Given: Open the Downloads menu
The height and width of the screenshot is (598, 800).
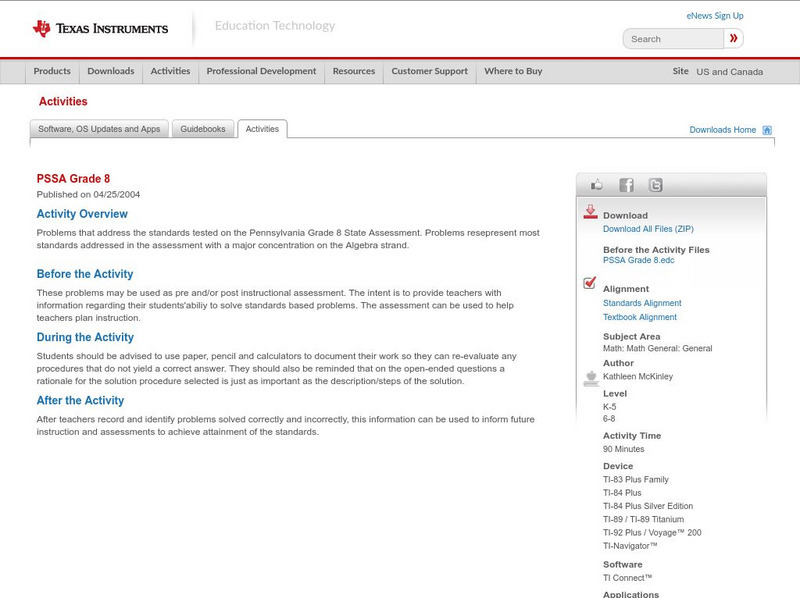Looking at the screenshot, I should pos(111,71).
